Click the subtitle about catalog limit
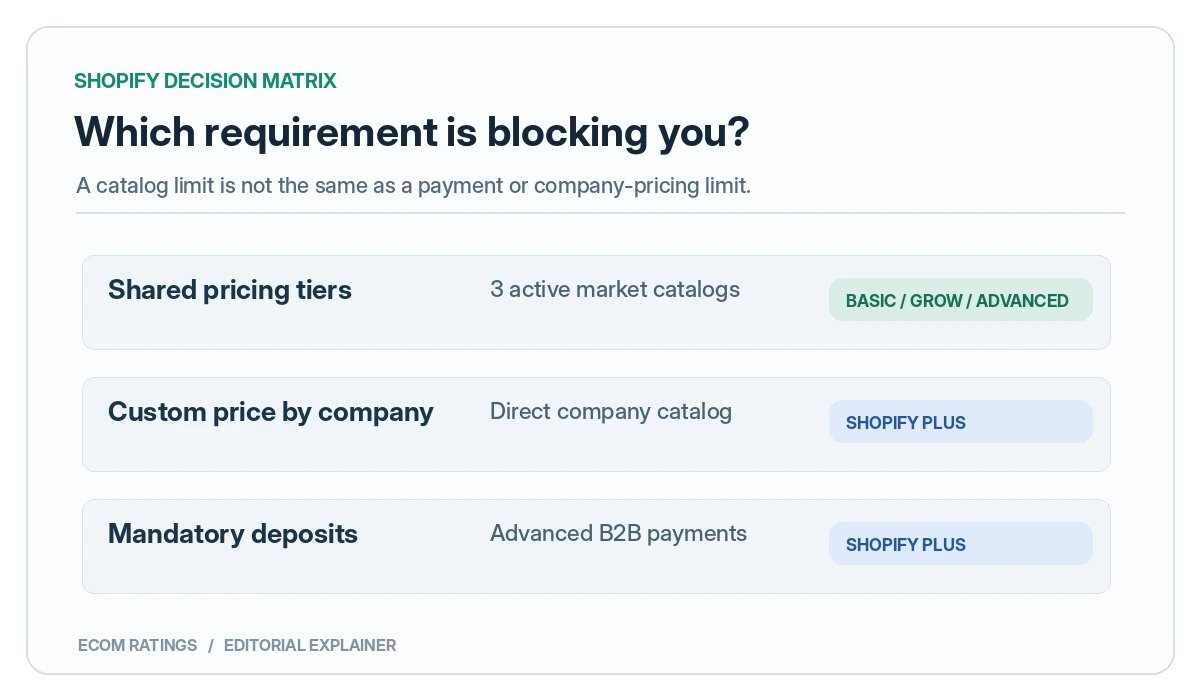1200x700 pixels. (413, 186)
